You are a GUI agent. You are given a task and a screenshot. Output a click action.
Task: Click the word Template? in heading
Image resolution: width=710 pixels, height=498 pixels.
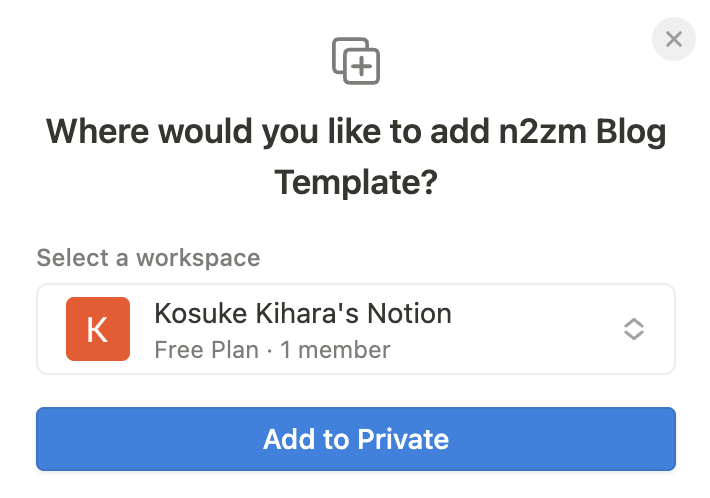[x=356, y=182]
